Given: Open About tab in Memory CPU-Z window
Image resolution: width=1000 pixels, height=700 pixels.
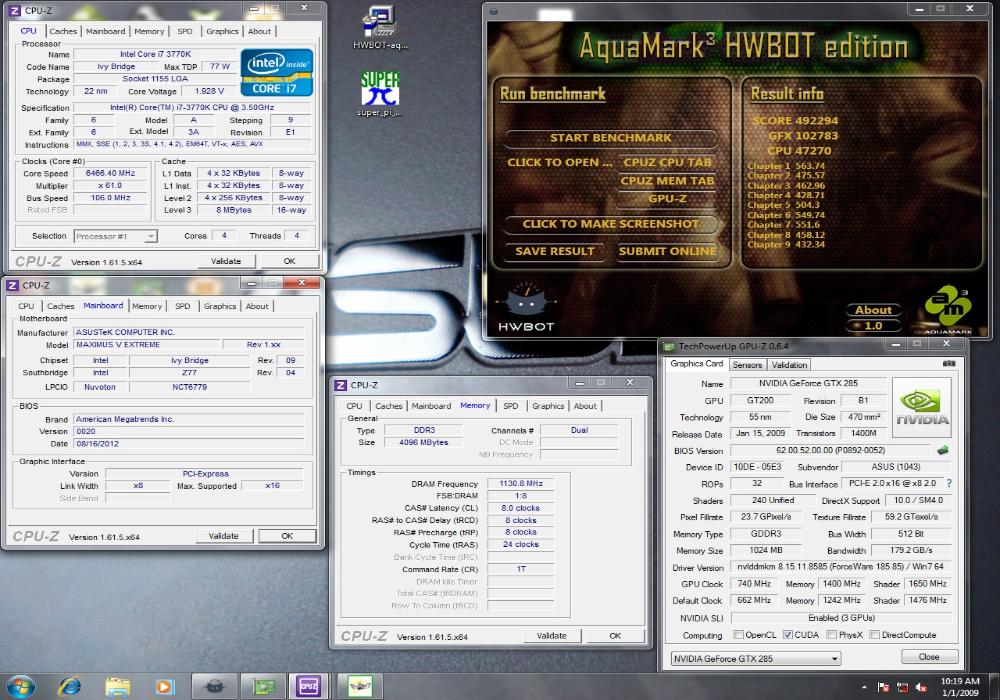Looking at the screenshot, I should 585,405.
